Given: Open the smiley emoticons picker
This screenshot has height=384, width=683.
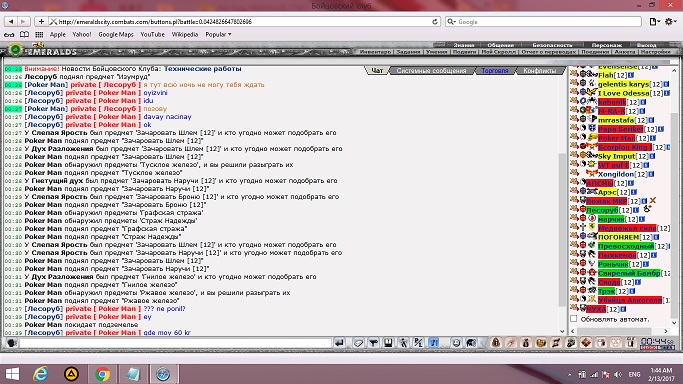Looking at the screenshot, I should coord(456,343).
